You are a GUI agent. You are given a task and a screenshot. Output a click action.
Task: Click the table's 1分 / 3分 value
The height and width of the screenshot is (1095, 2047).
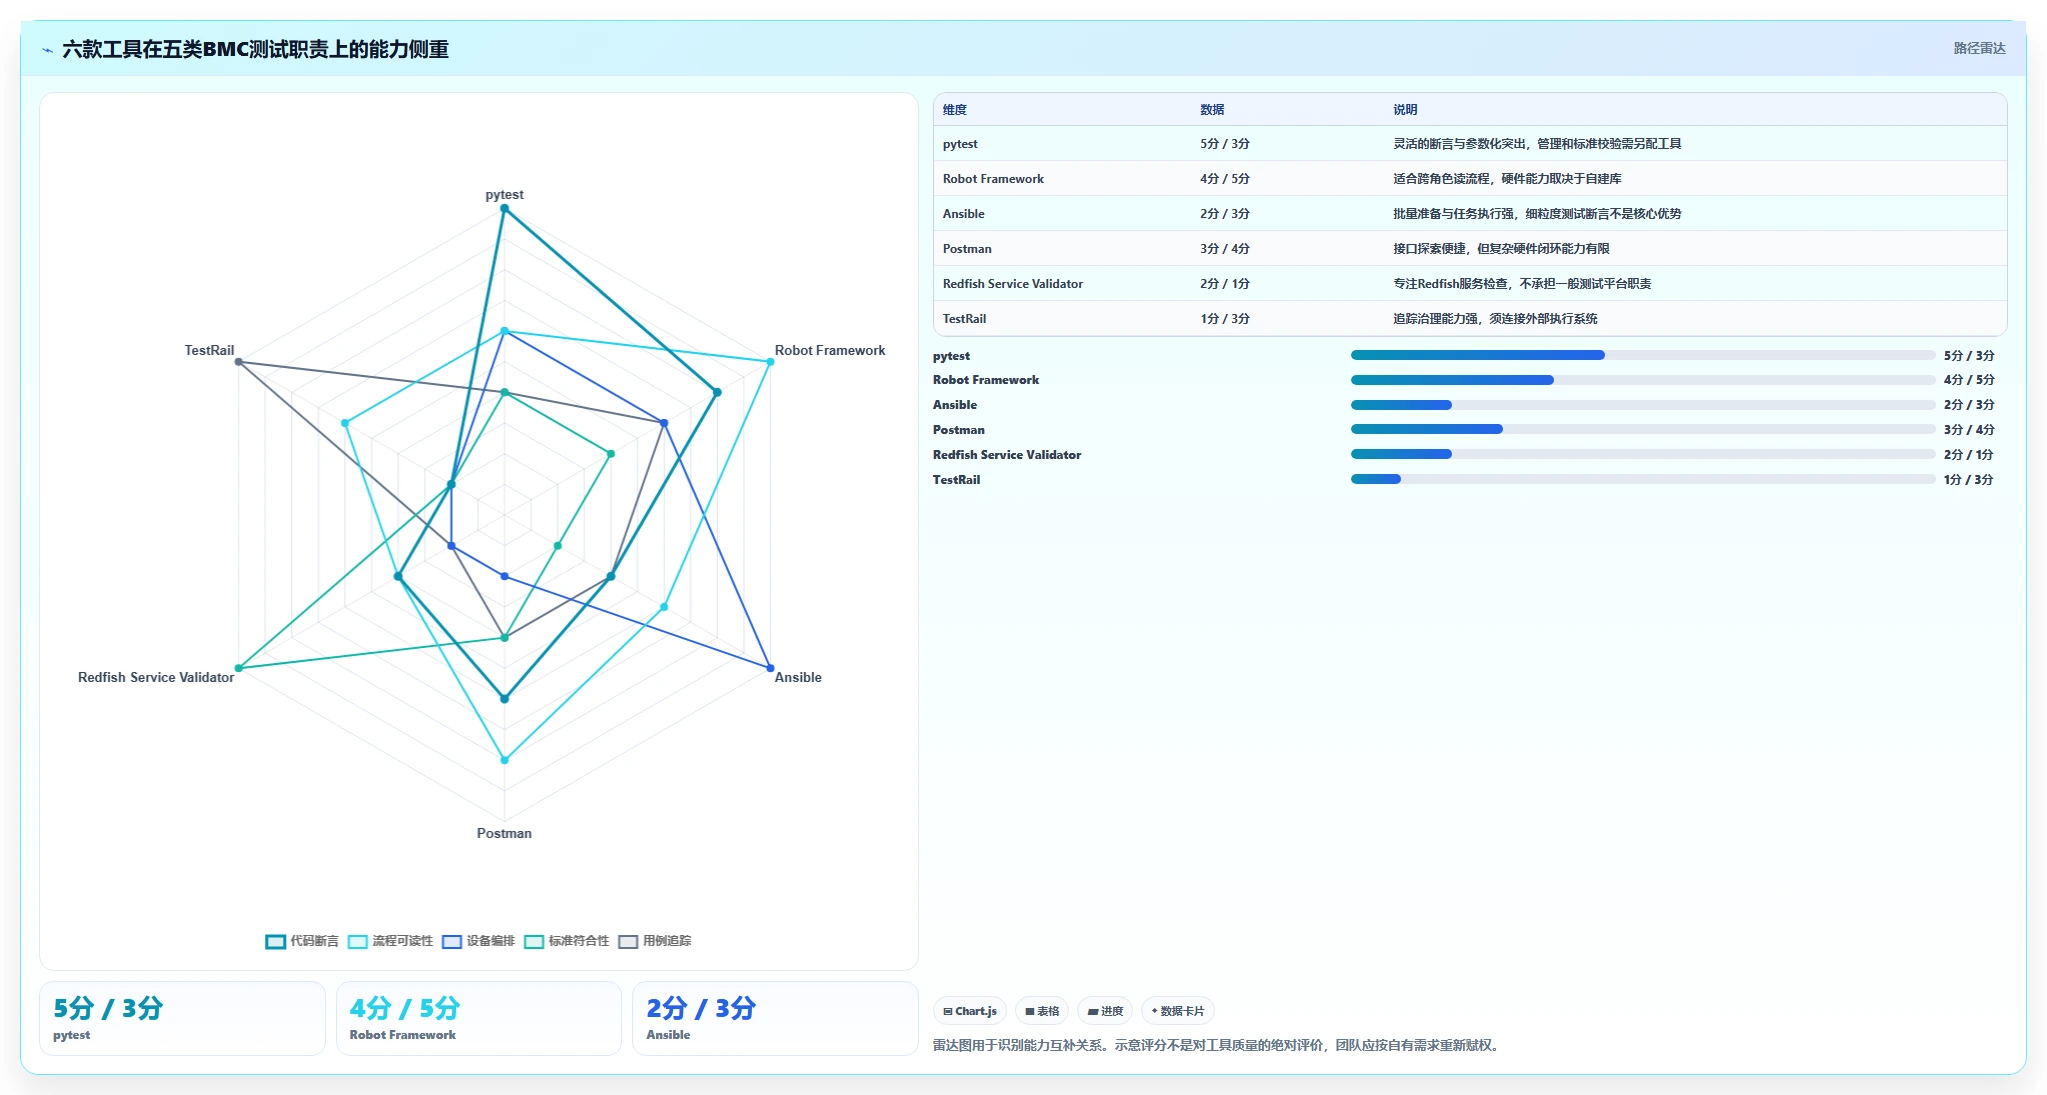(x=1225, y=319)
